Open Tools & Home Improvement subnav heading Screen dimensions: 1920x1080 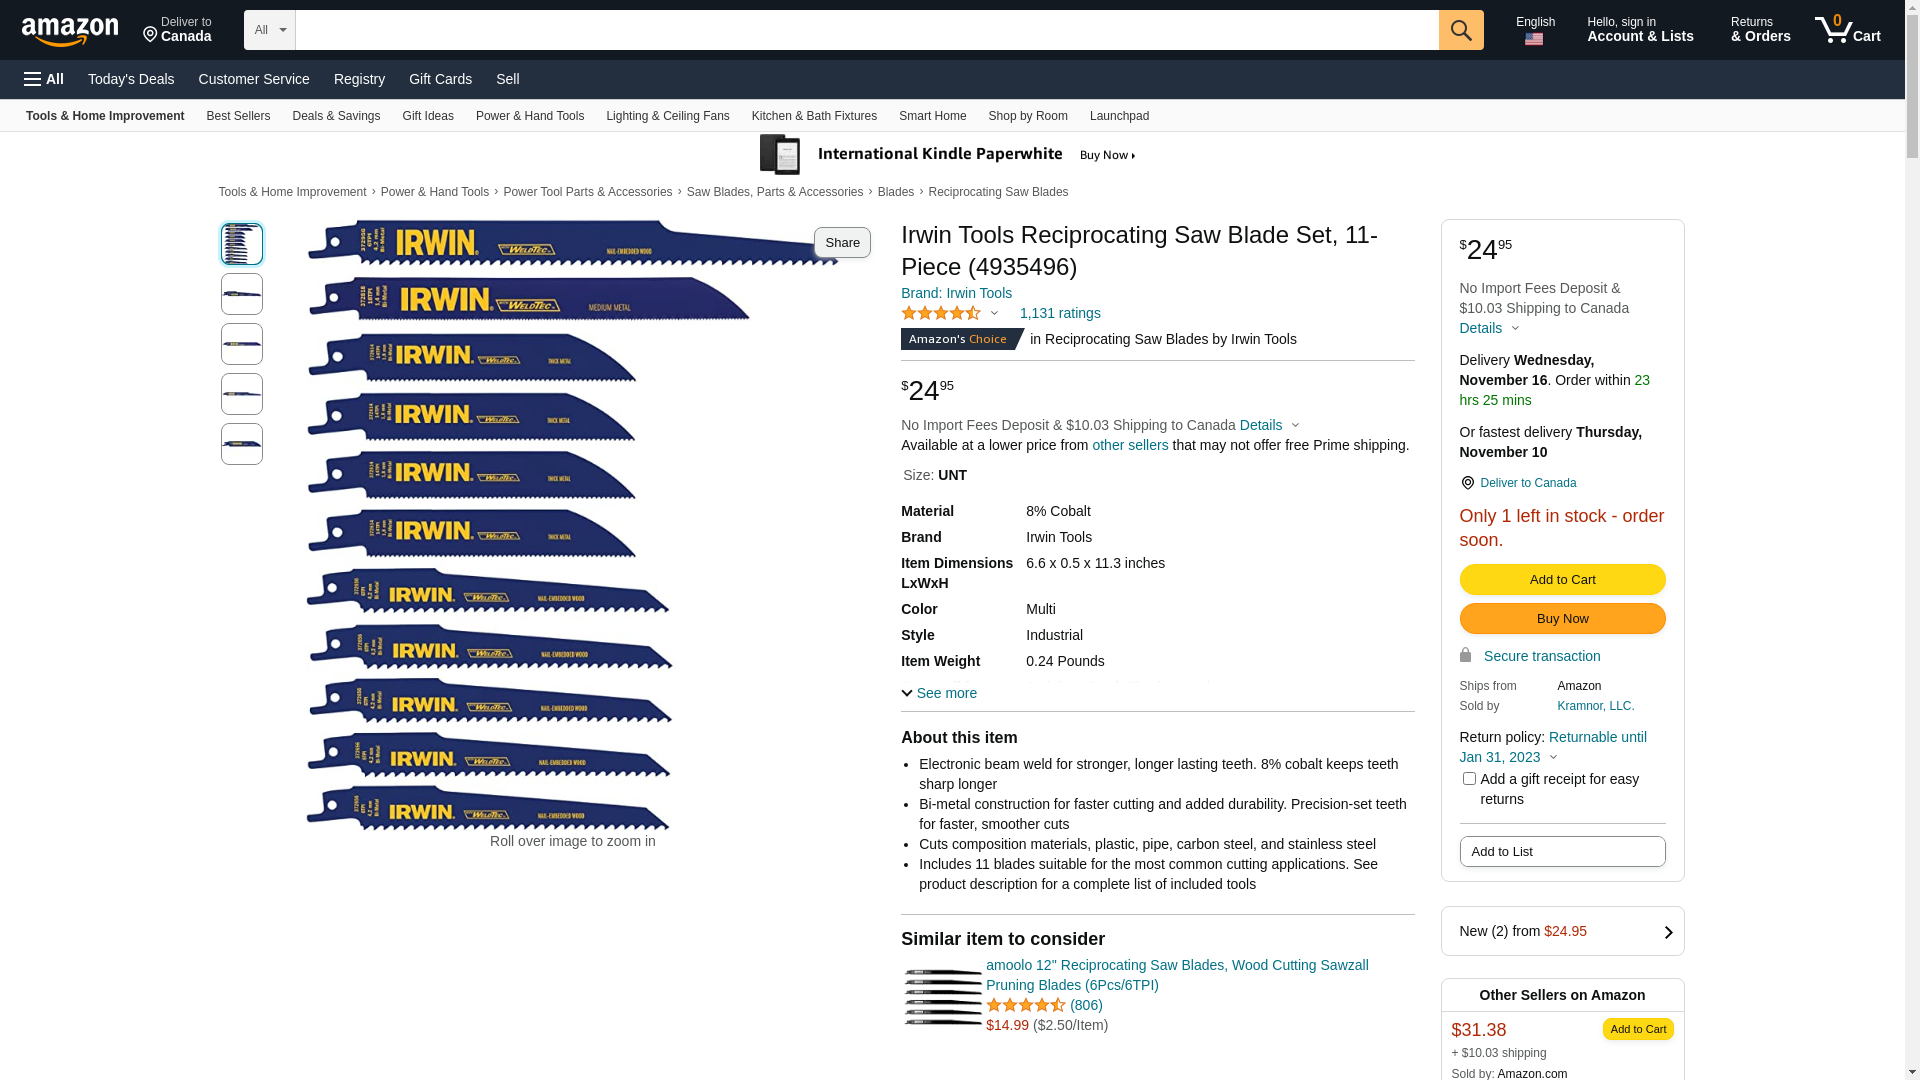pos(105,116)
